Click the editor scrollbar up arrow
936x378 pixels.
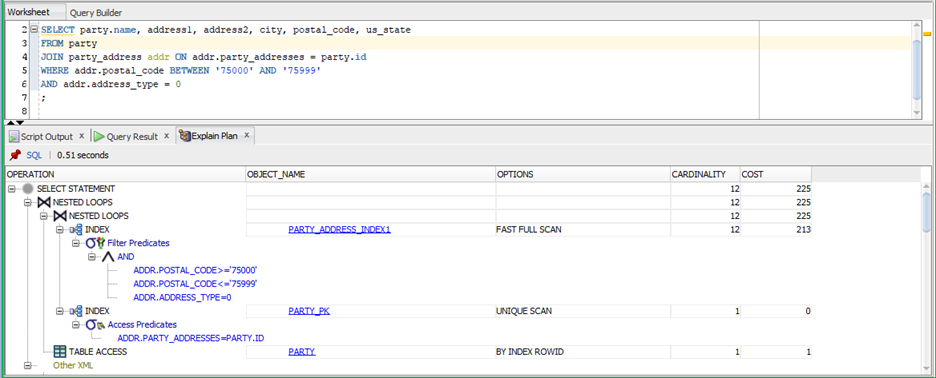pos(917,26)
